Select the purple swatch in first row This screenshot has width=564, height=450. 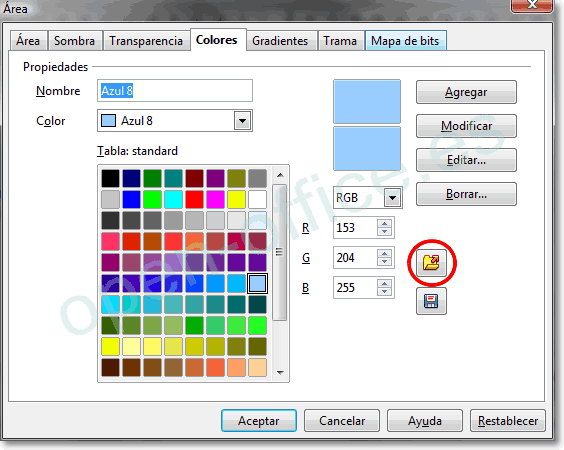(x=215, y=178)
